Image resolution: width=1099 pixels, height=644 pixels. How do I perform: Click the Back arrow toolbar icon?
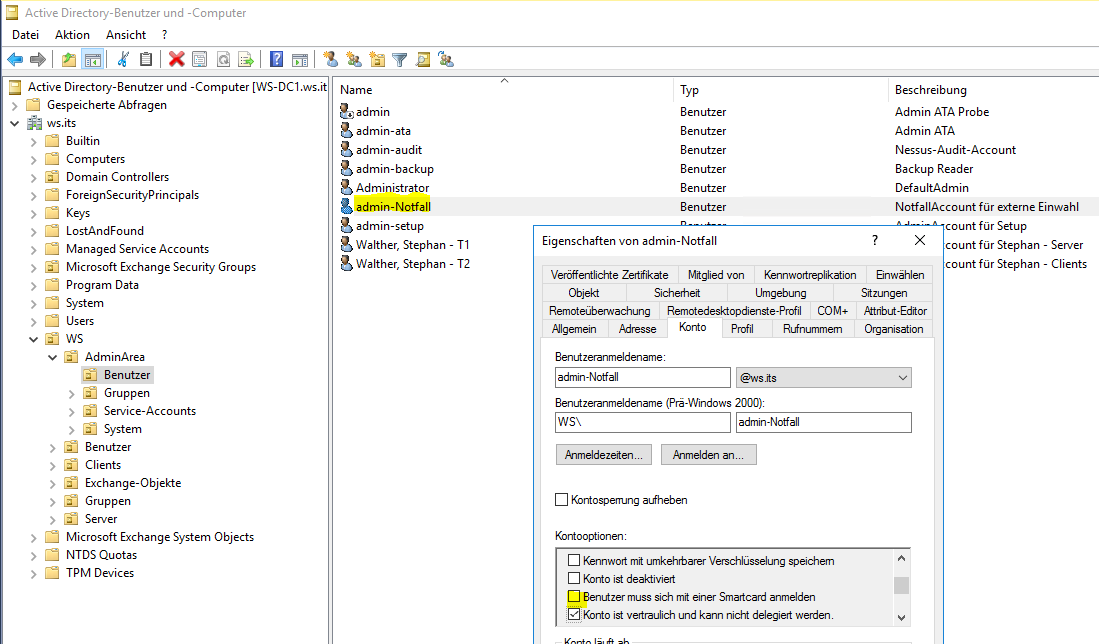15,60
